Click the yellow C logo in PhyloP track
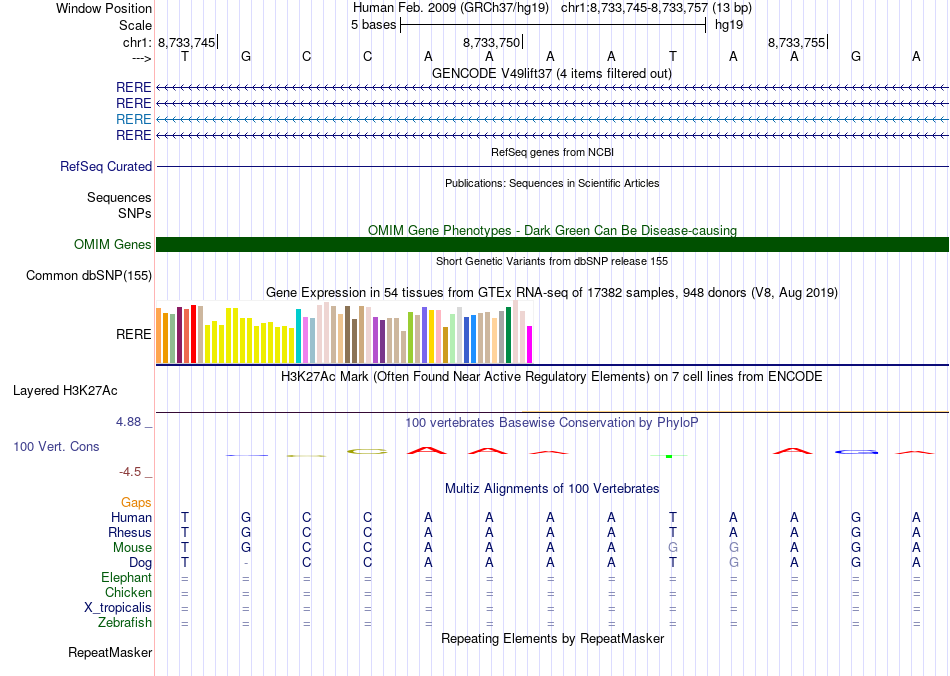 (367, 451)
